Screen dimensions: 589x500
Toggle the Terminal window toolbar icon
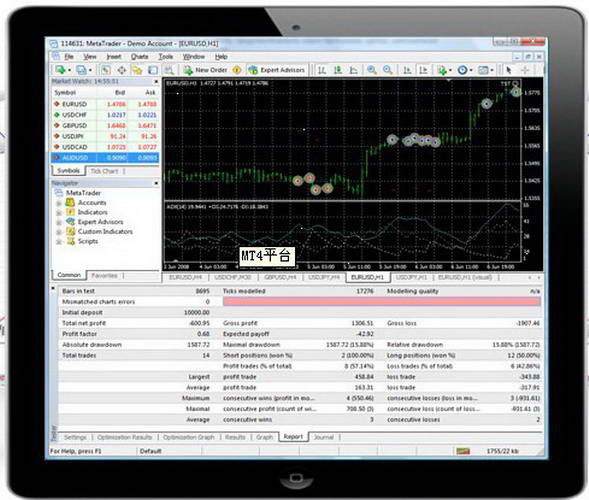153,70
